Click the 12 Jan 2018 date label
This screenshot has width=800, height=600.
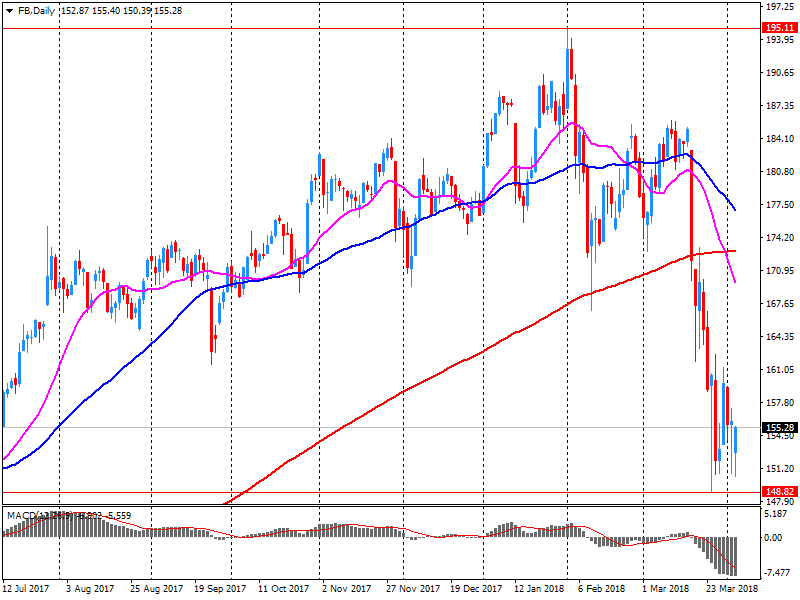pyautogui.click(x=540, y=588)
